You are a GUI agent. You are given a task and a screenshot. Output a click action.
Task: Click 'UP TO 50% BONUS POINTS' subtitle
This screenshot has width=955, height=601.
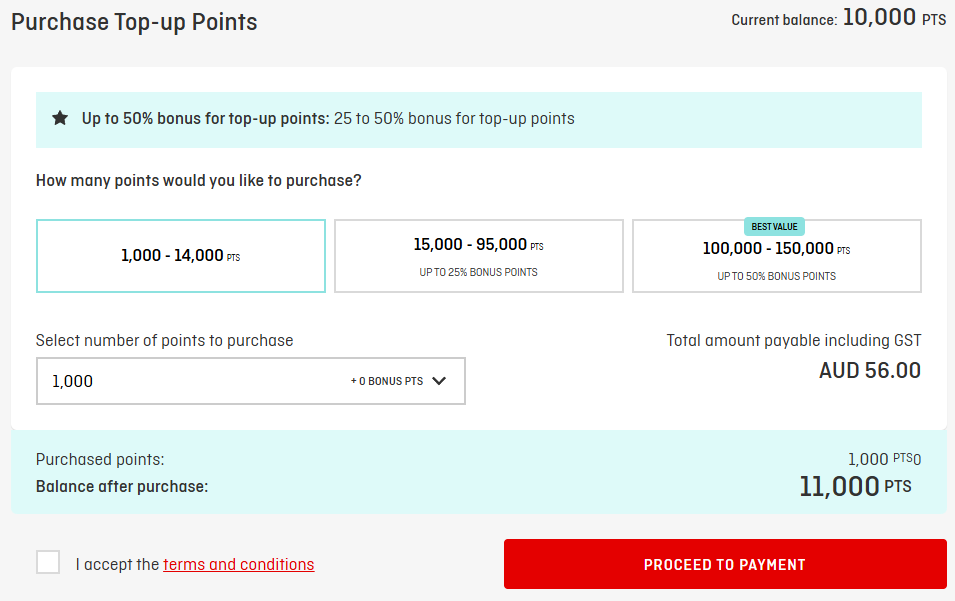(777, 276)
